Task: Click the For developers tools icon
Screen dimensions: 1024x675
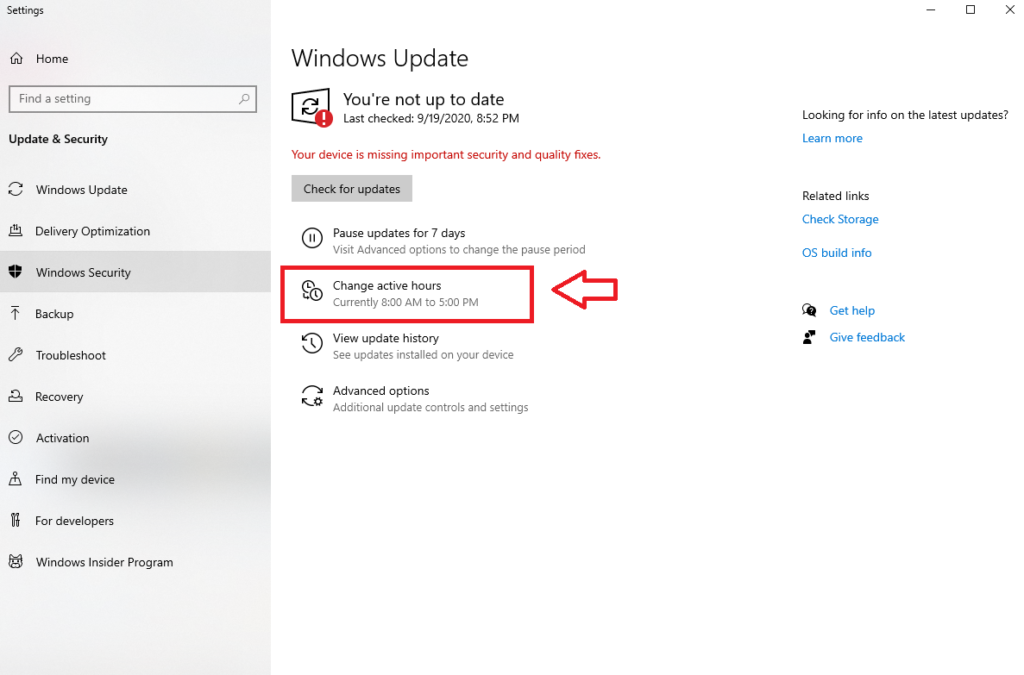Action: pyautogui.click(x=16, y=520)
